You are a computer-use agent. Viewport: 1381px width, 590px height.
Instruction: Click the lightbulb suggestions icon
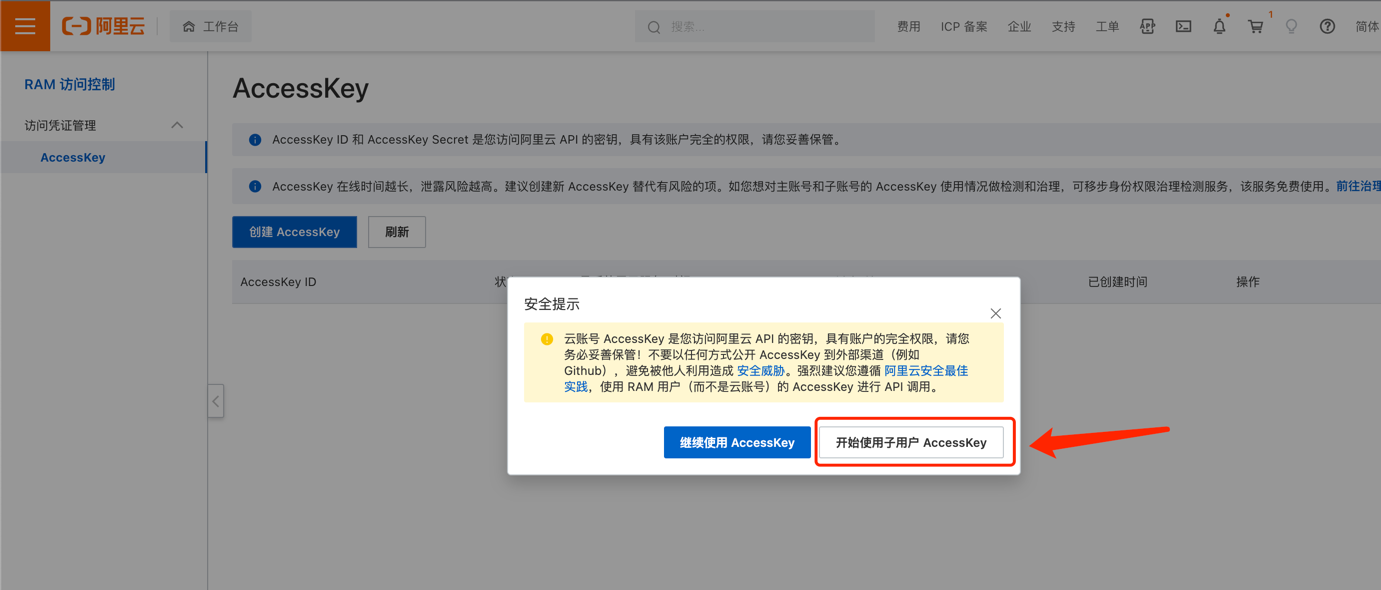point(1291,27)
